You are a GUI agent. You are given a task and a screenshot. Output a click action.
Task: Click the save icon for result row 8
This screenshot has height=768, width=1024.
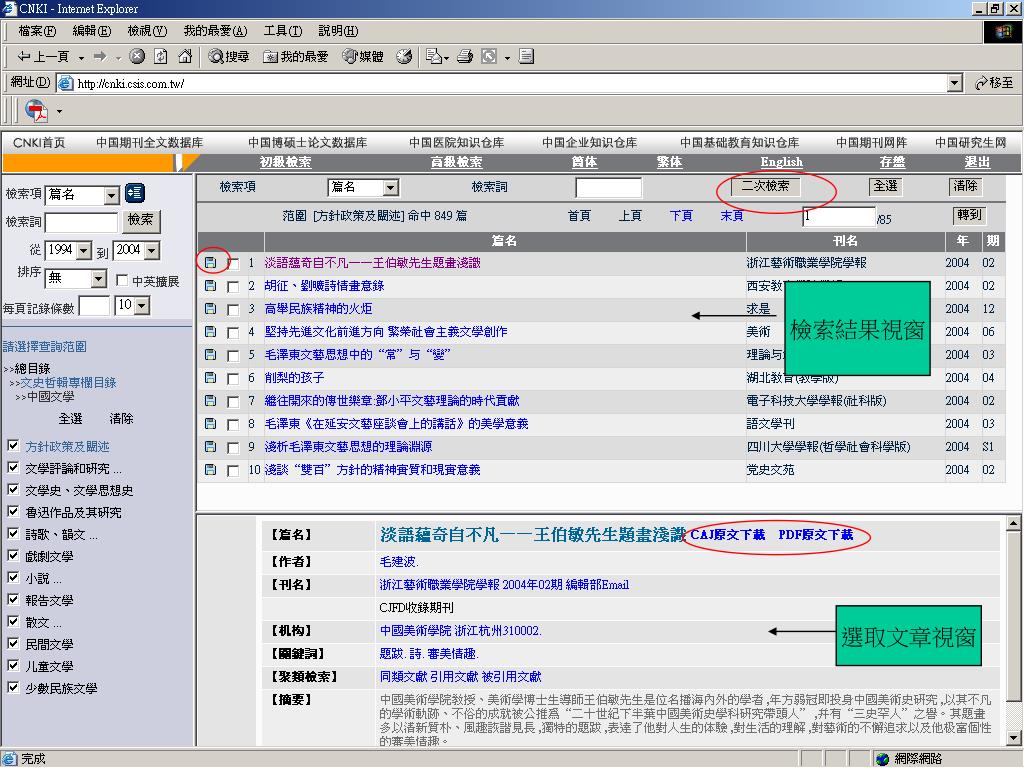coord(210,424)
